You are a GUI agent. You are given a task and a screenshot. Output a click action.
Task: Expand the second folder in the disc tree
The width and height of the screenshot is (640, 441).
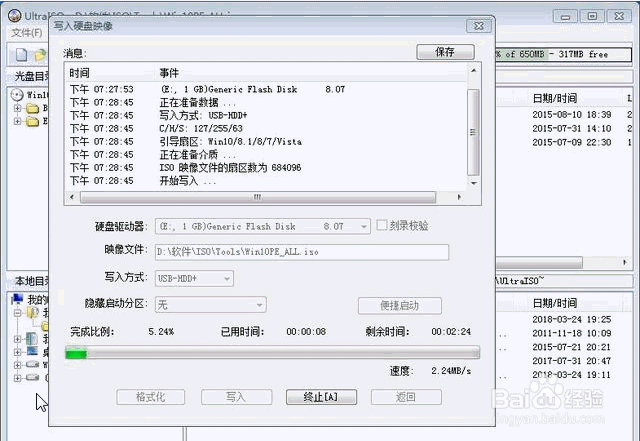coord(18,121)
